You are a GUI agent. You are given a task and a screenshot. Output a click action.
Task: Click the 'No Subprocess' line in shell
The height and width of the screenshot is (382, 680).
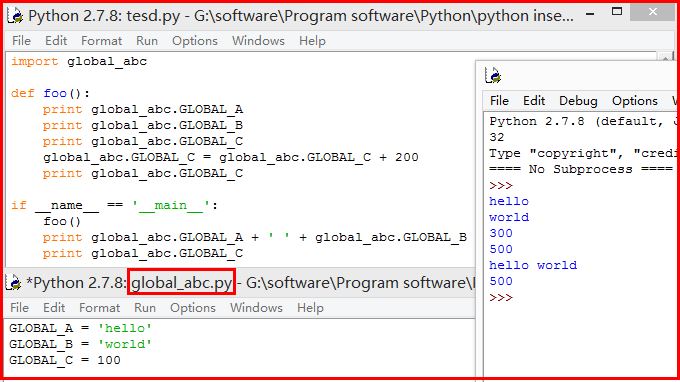[x=581, y=169]
